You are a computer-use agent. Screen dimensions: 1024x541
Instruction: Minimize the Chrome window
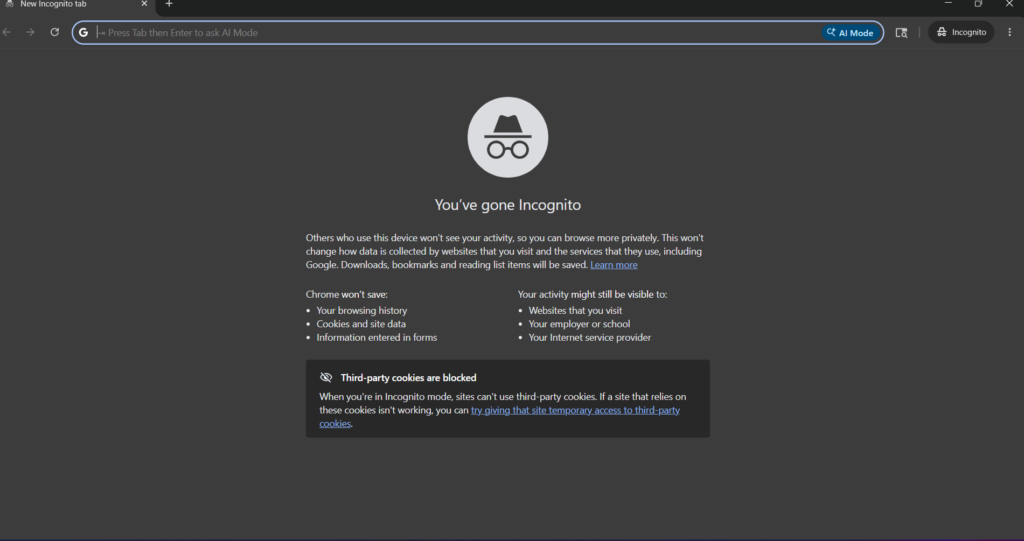(948, 3)
